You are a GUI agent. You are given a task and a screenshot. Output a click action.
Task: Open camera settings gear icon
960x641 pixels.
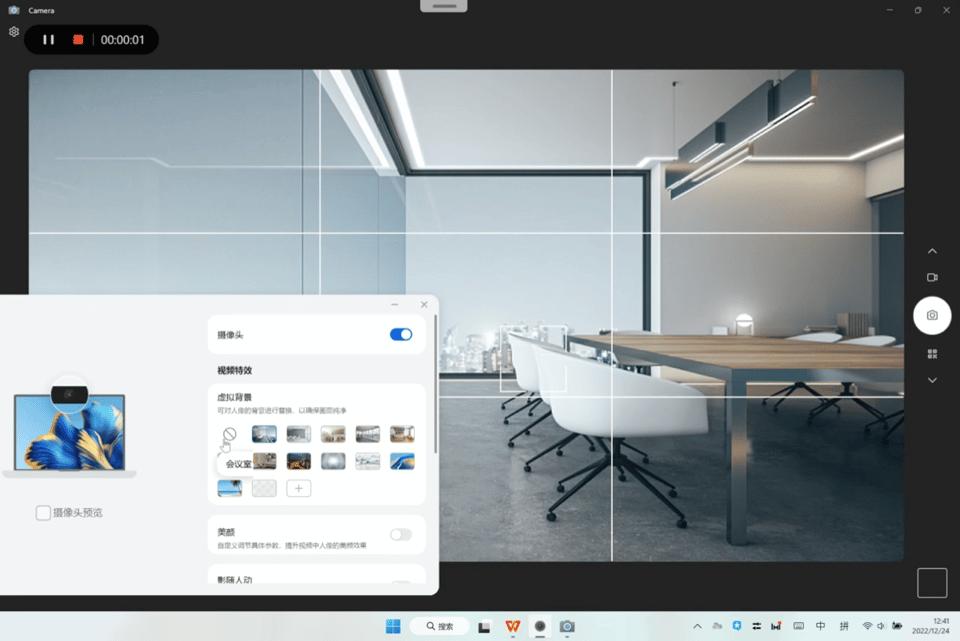coord(14,32)
